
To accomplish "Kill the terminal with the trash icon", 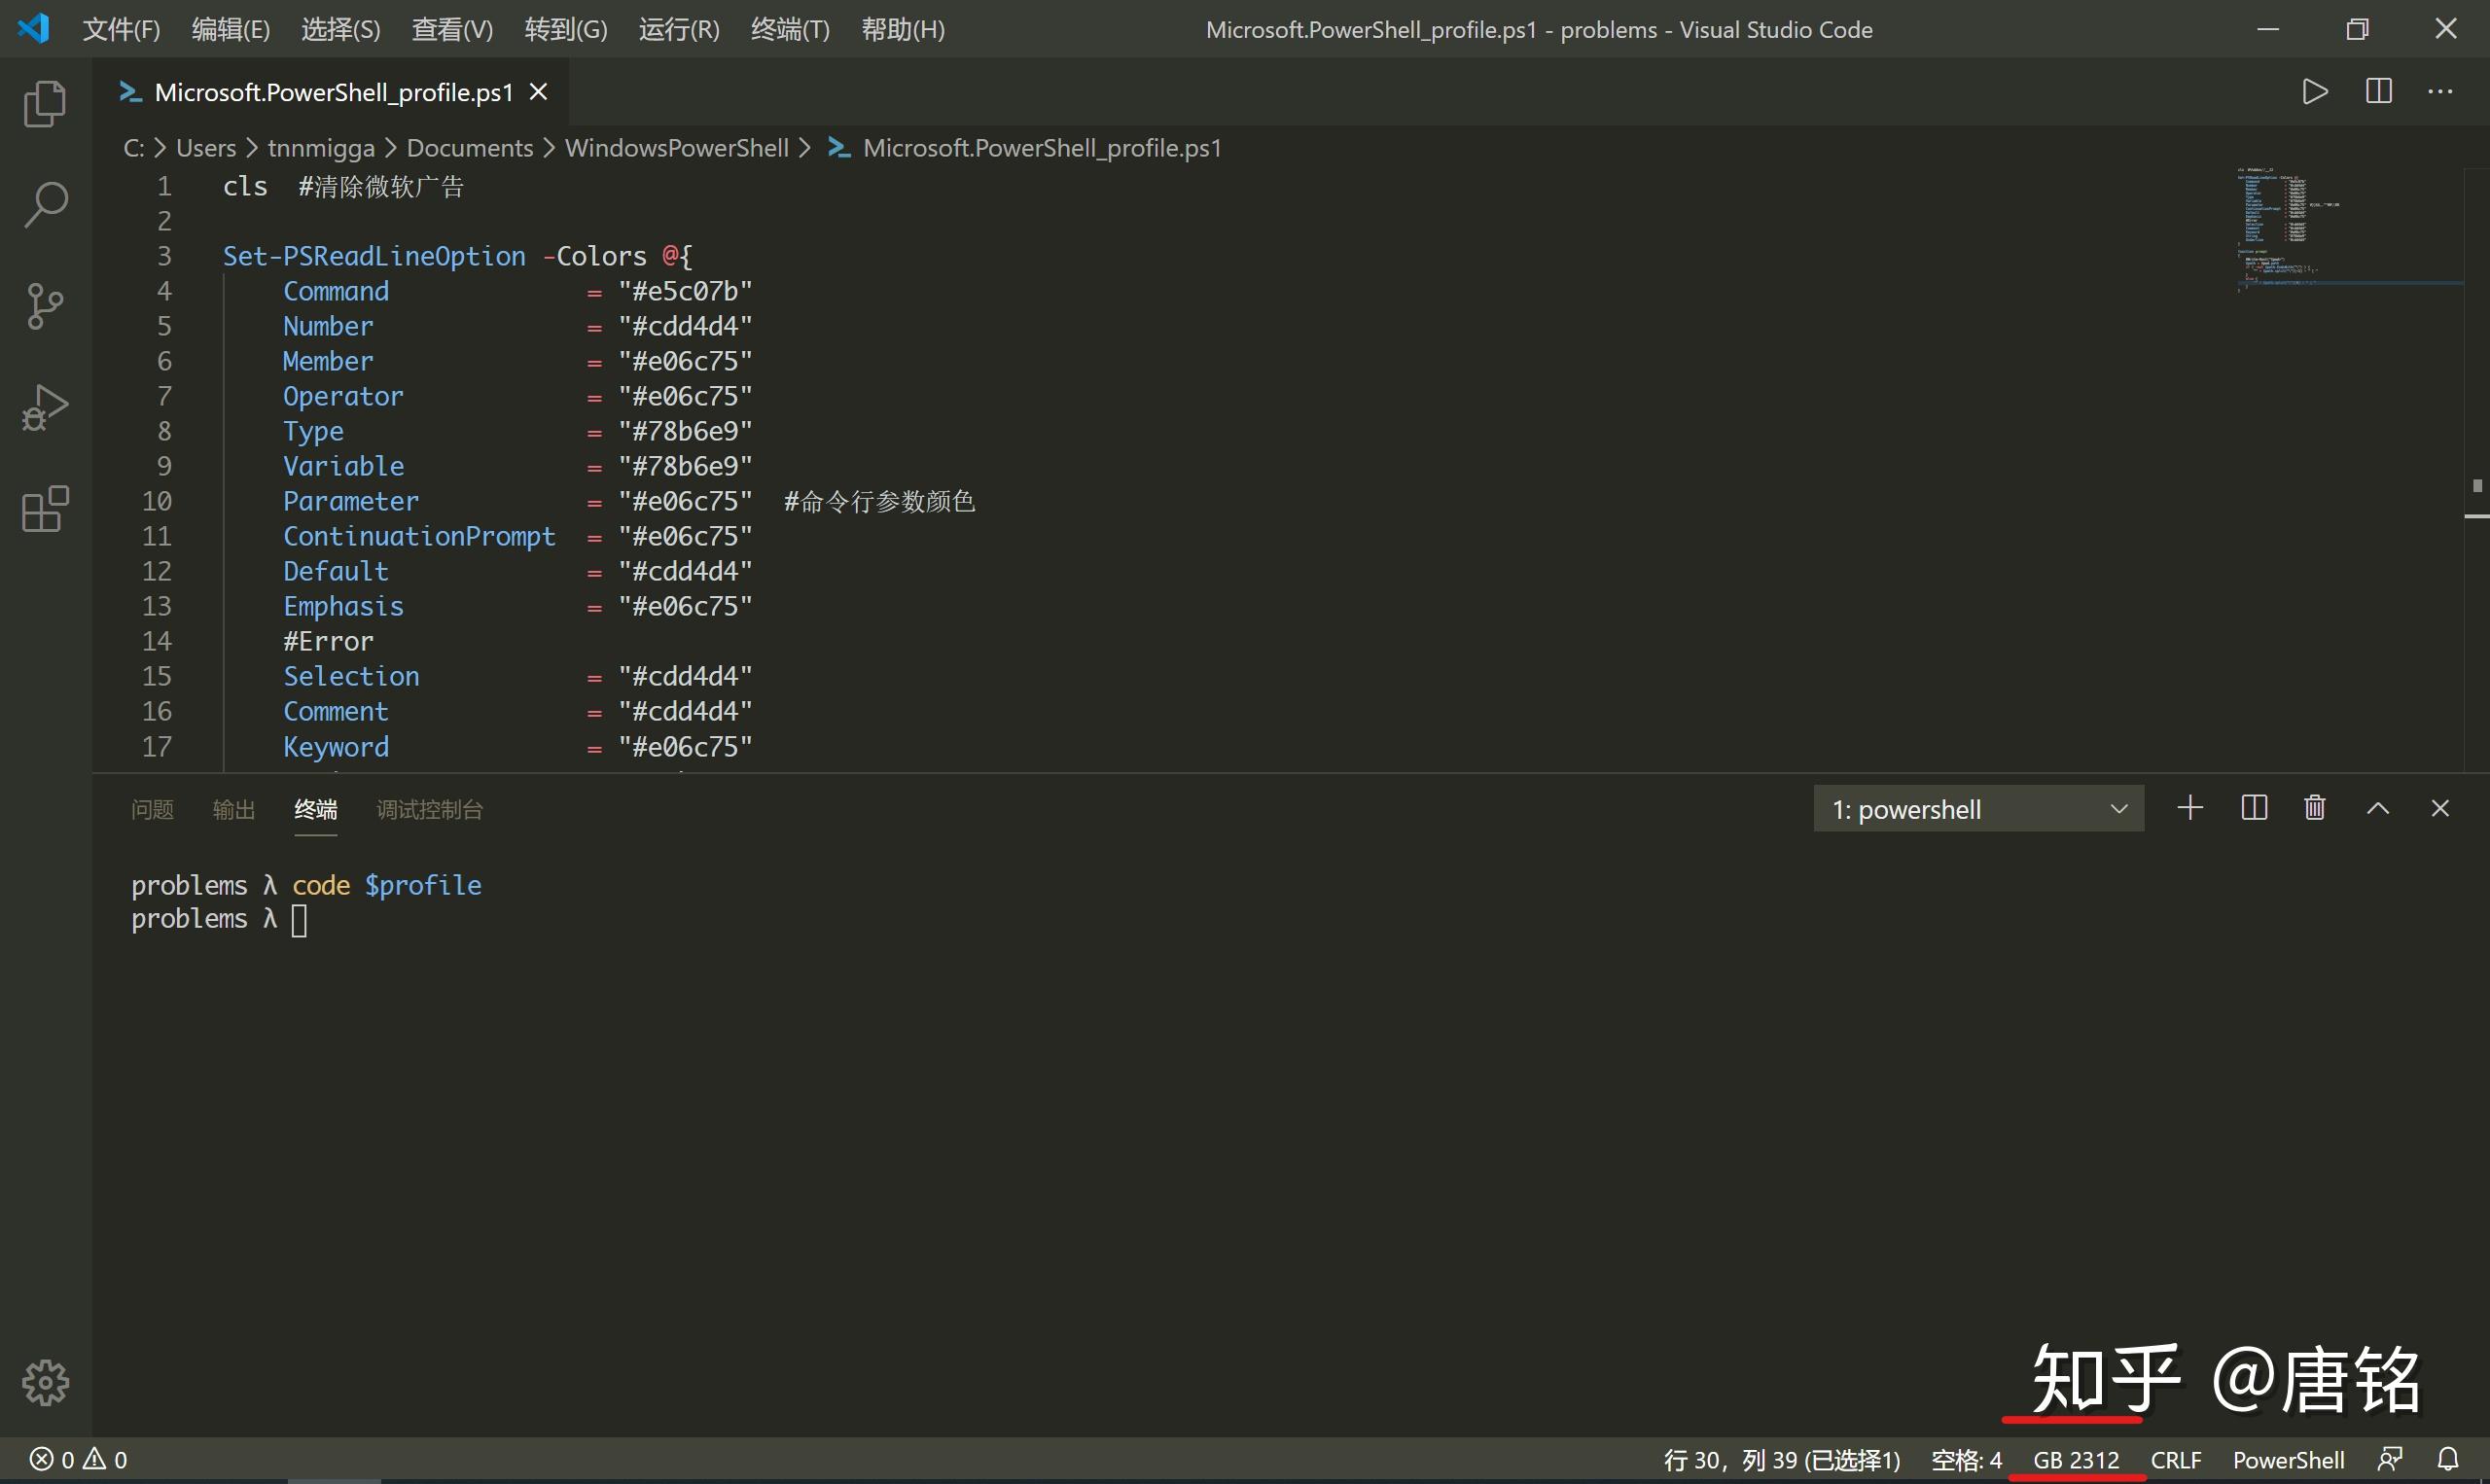I will tap(2315, 808).
